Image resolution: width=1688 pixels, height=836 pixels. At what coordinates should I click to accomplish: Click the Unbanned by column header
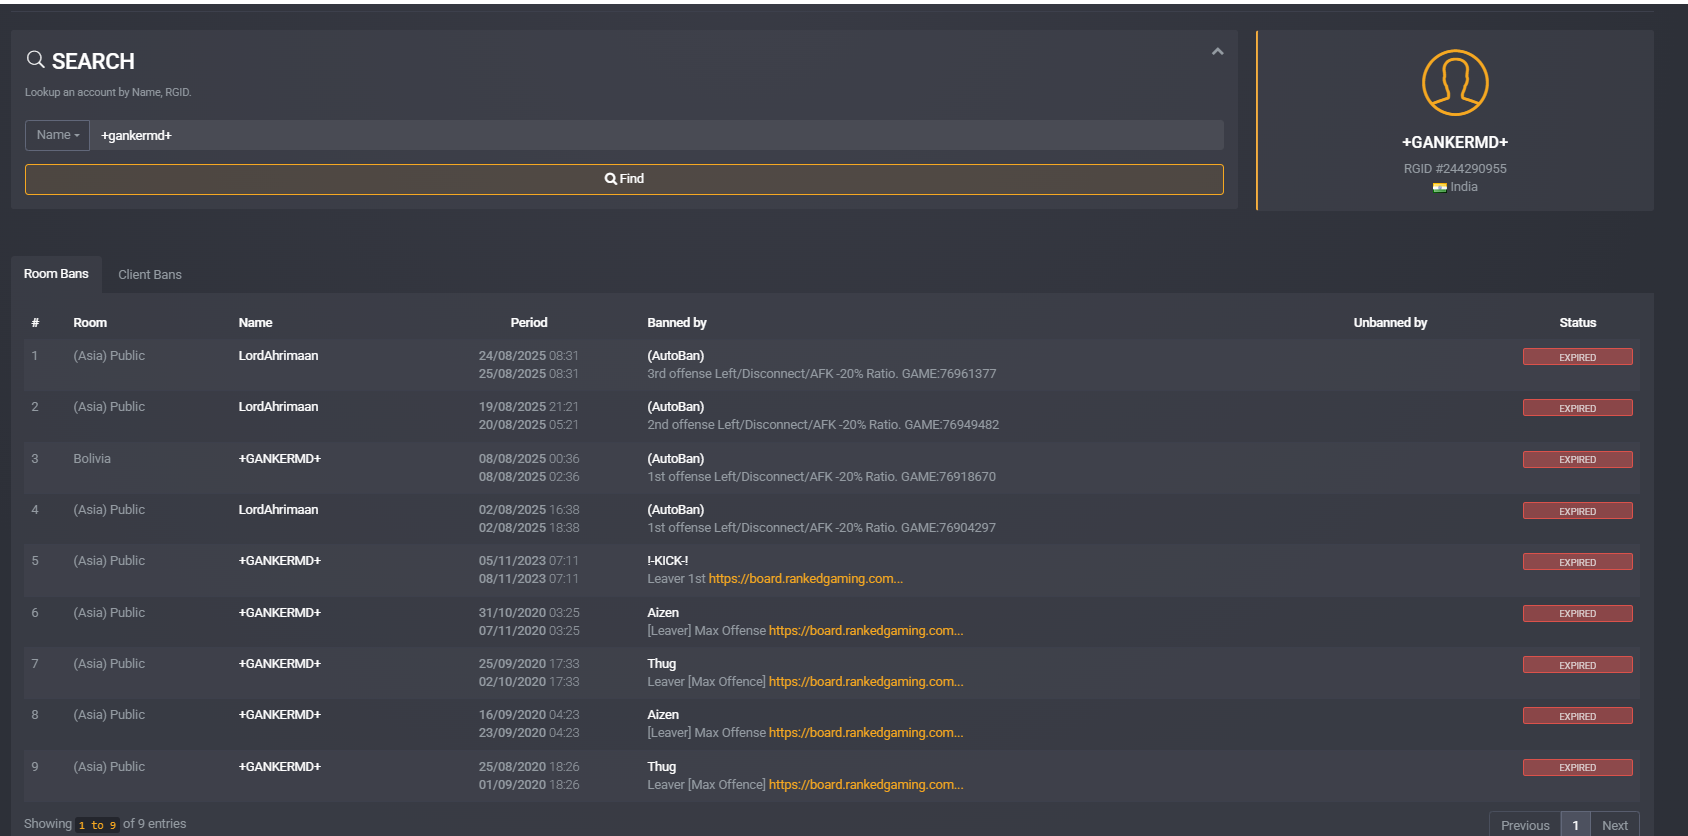(1390, 323)
